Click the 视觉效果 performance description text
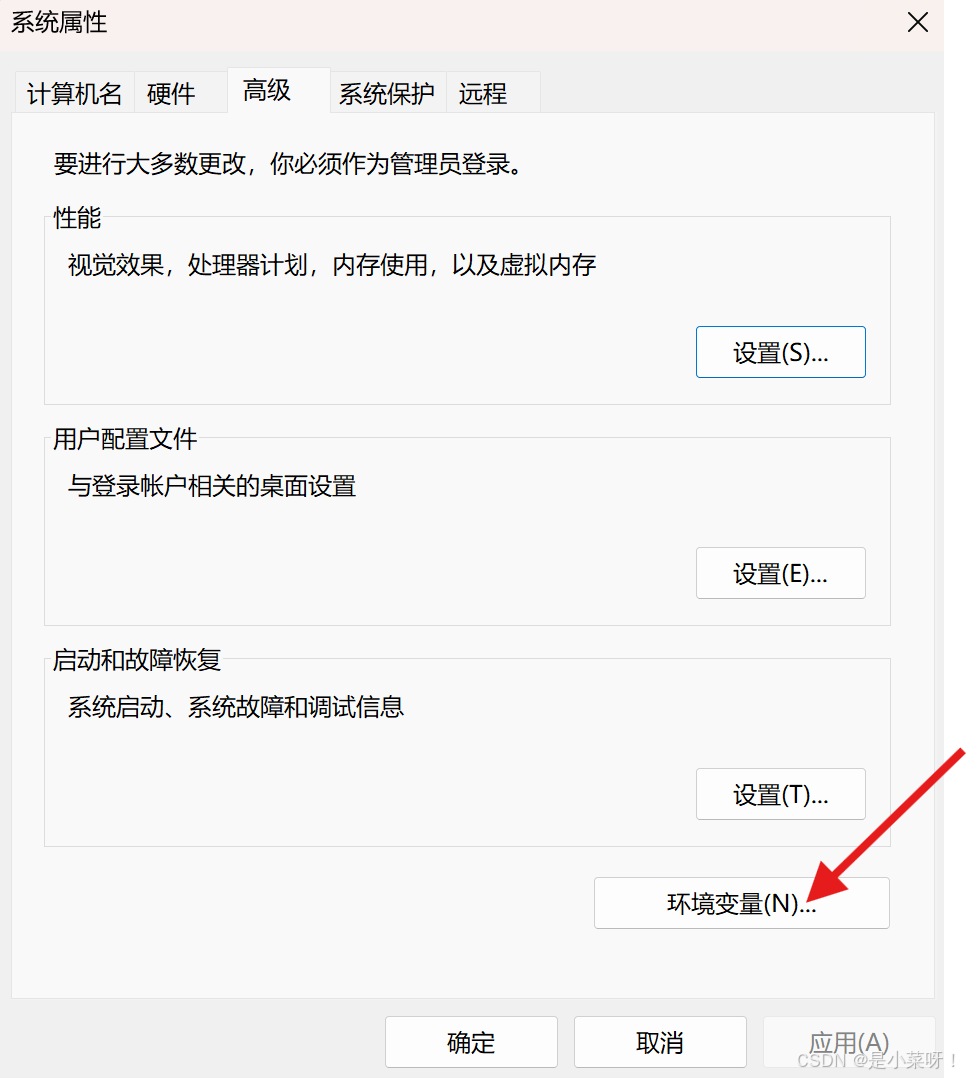The height and width of the screenshot is (1078, 966). tap(331, 265)
